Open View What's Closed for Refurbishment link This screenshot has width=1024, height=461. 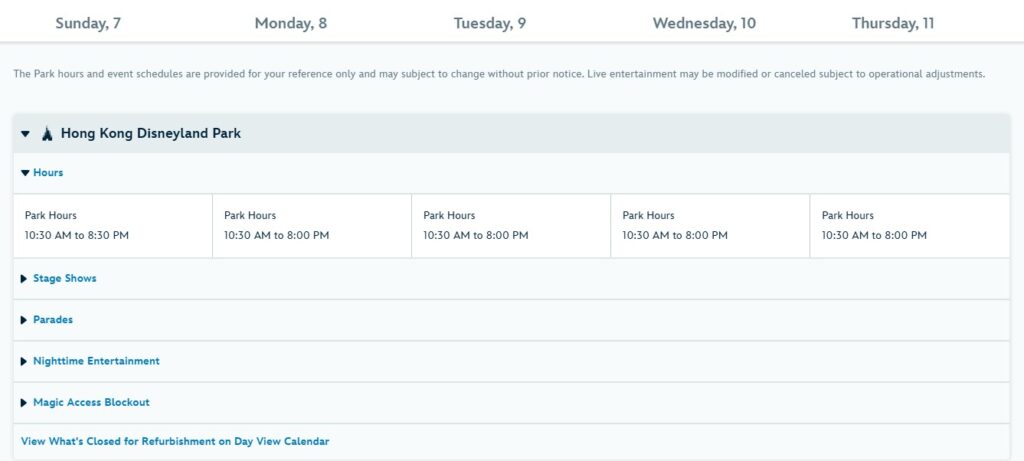pos(175,441)
